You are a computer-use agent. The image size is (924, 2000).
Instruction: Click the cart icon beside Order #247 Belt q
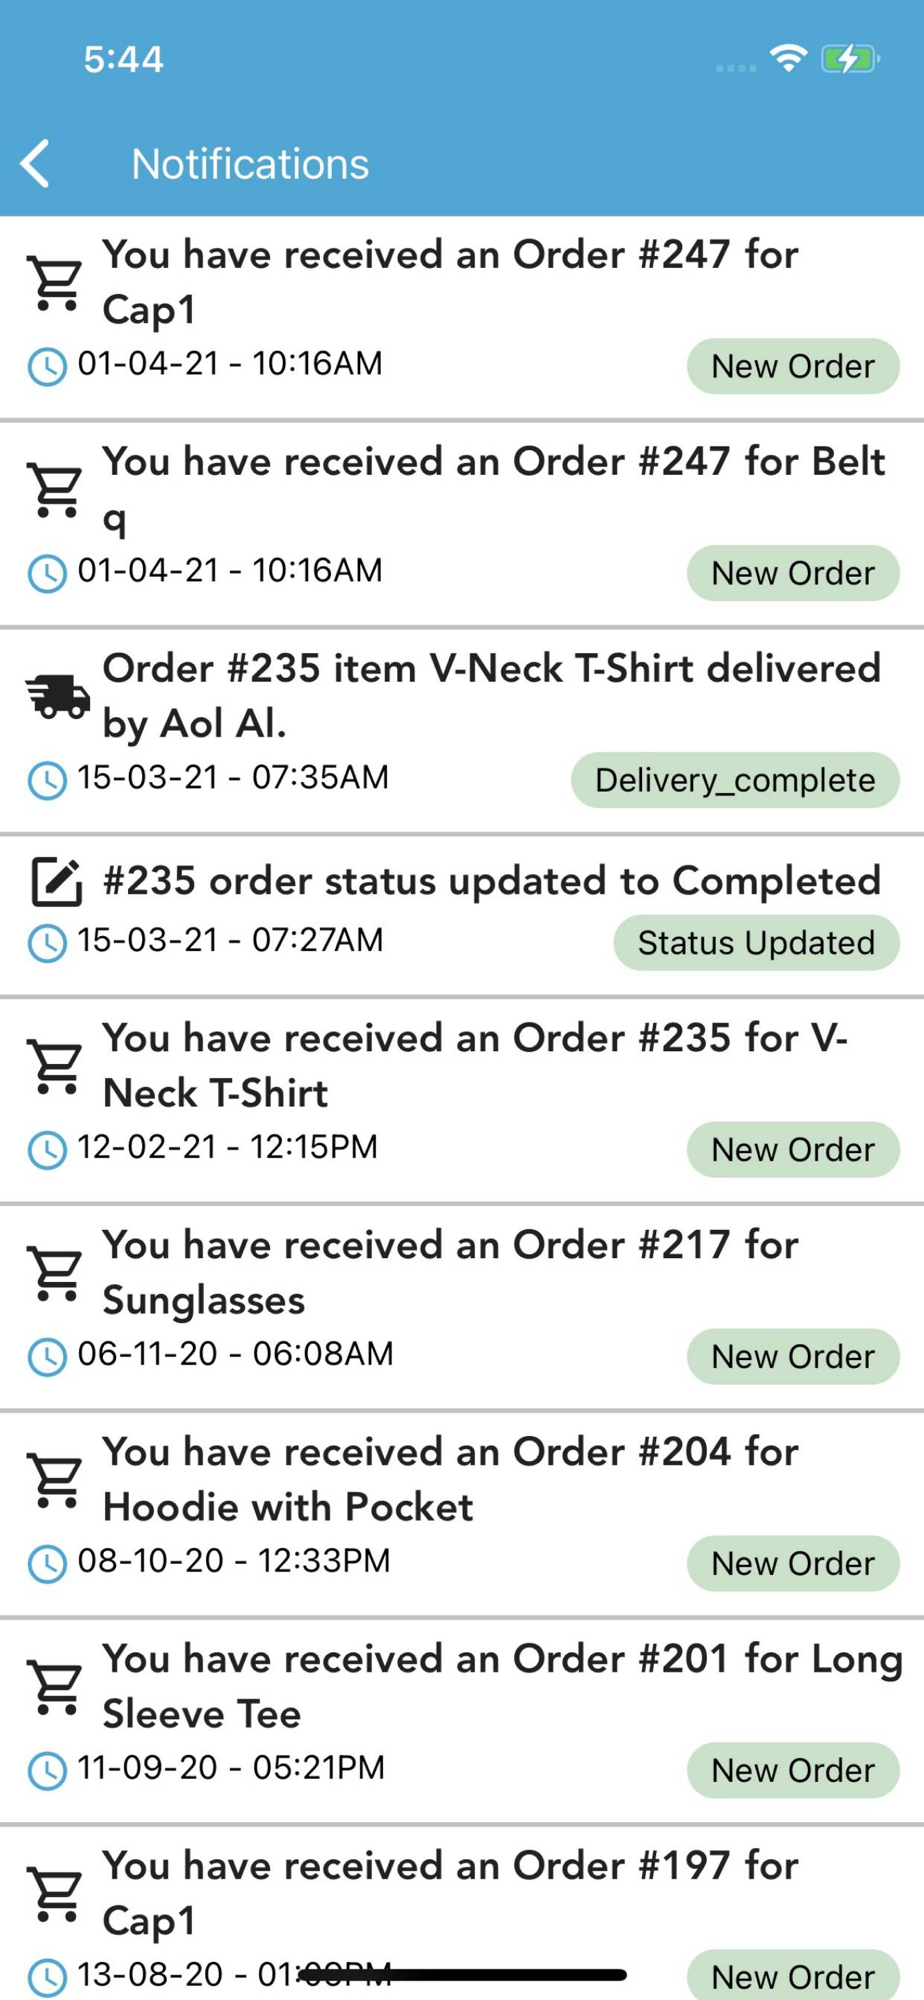coord(56,491)
